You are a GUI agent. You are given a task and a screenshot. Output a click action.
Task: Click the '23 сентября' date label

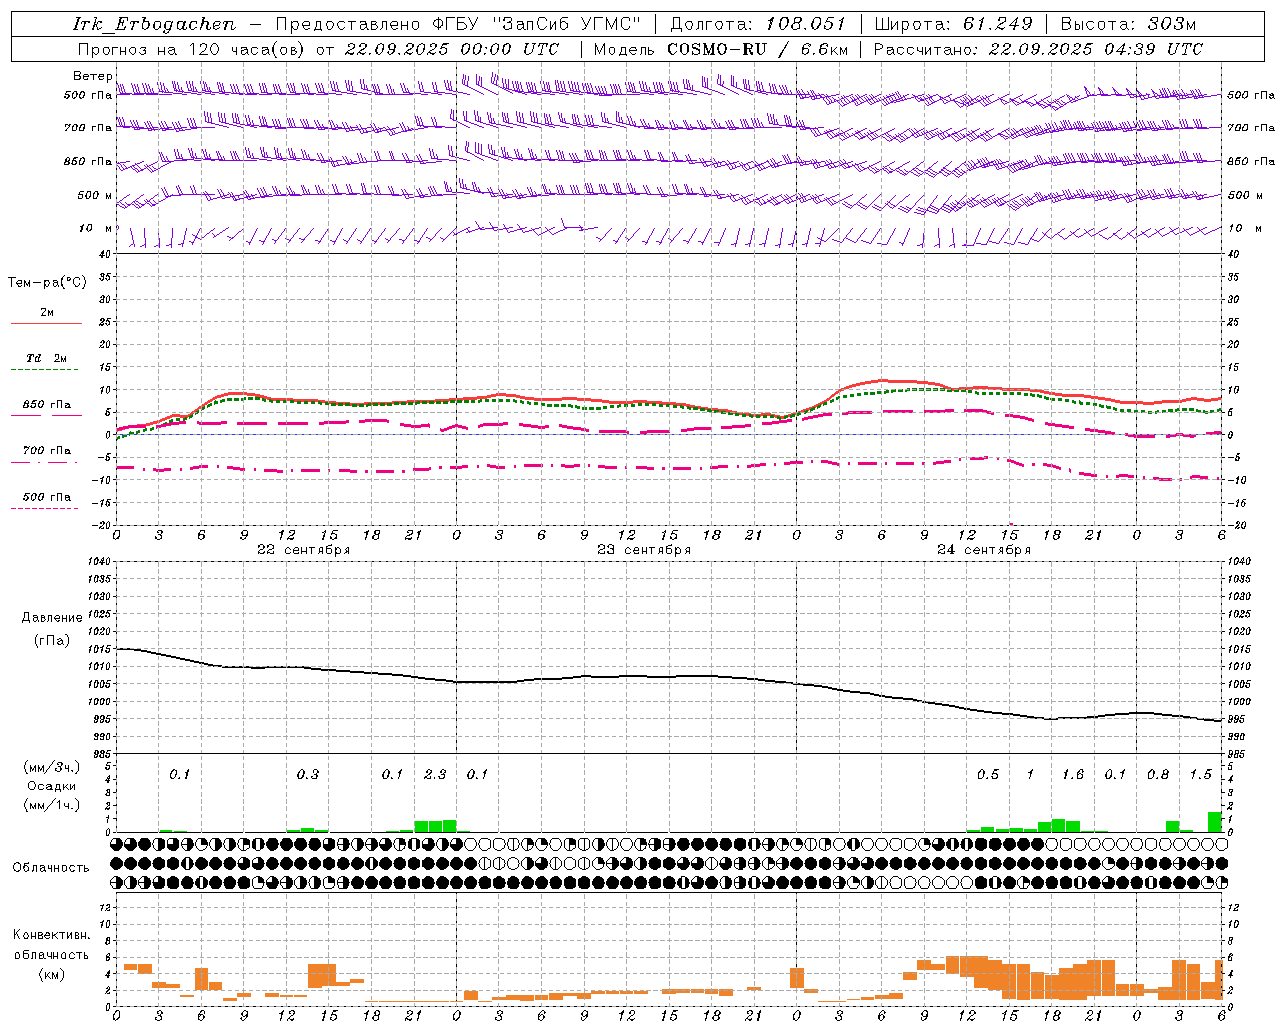click(644, 550)
